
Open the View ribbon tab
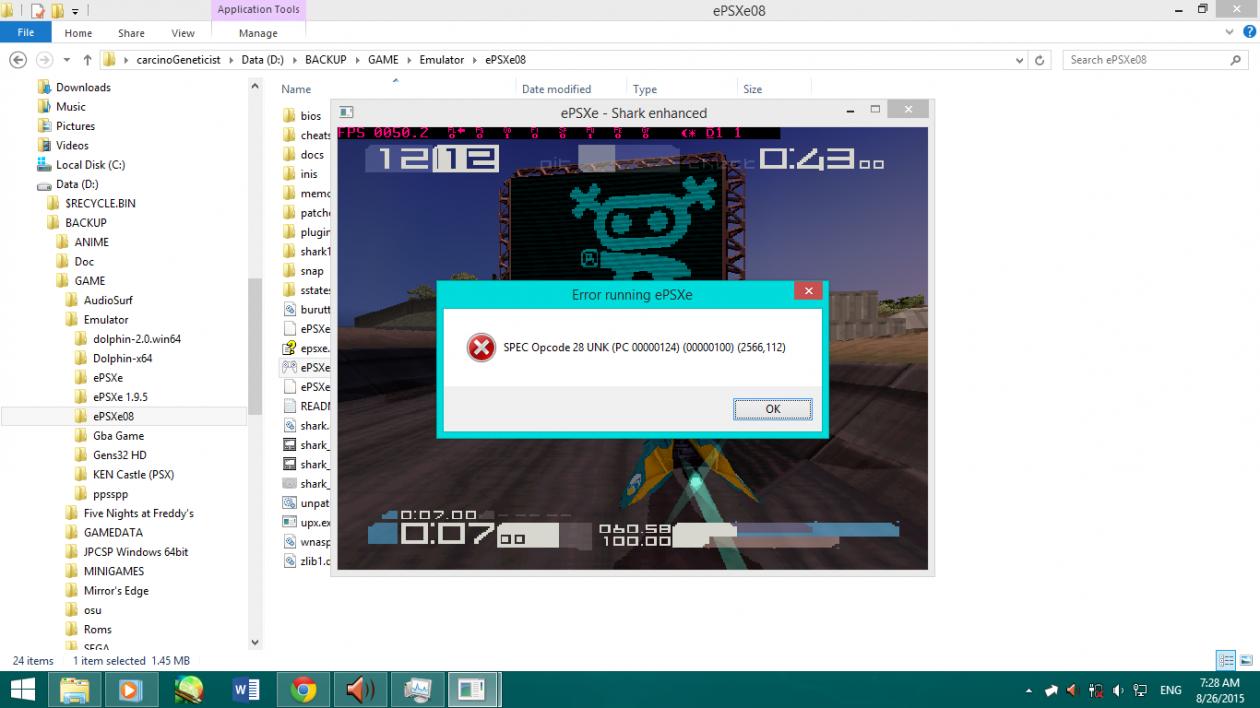click(183, 33)
